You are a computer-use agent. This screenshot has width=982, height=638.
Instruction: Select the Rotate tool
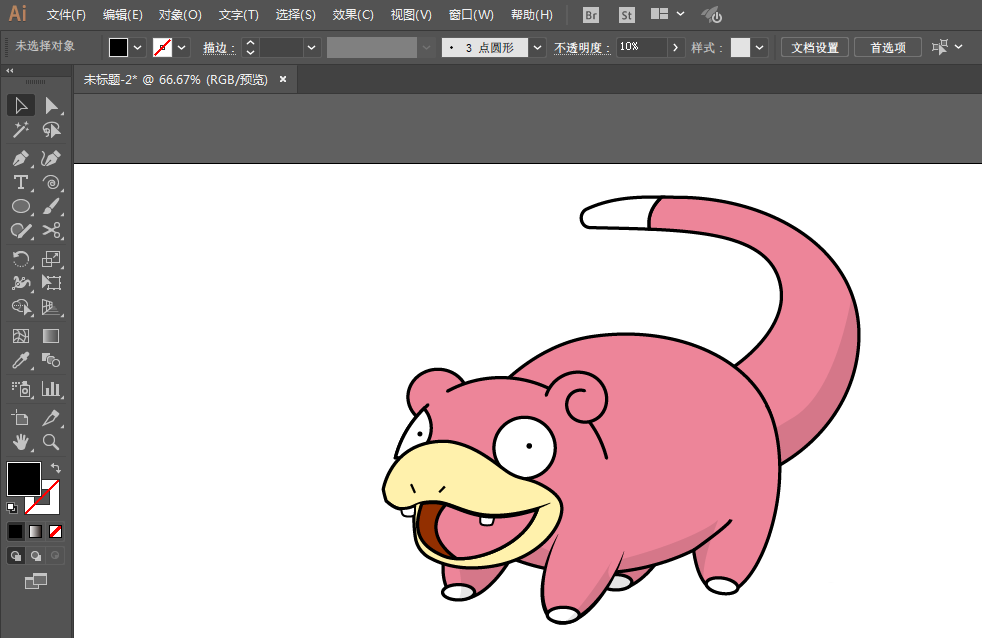point(21,259)
